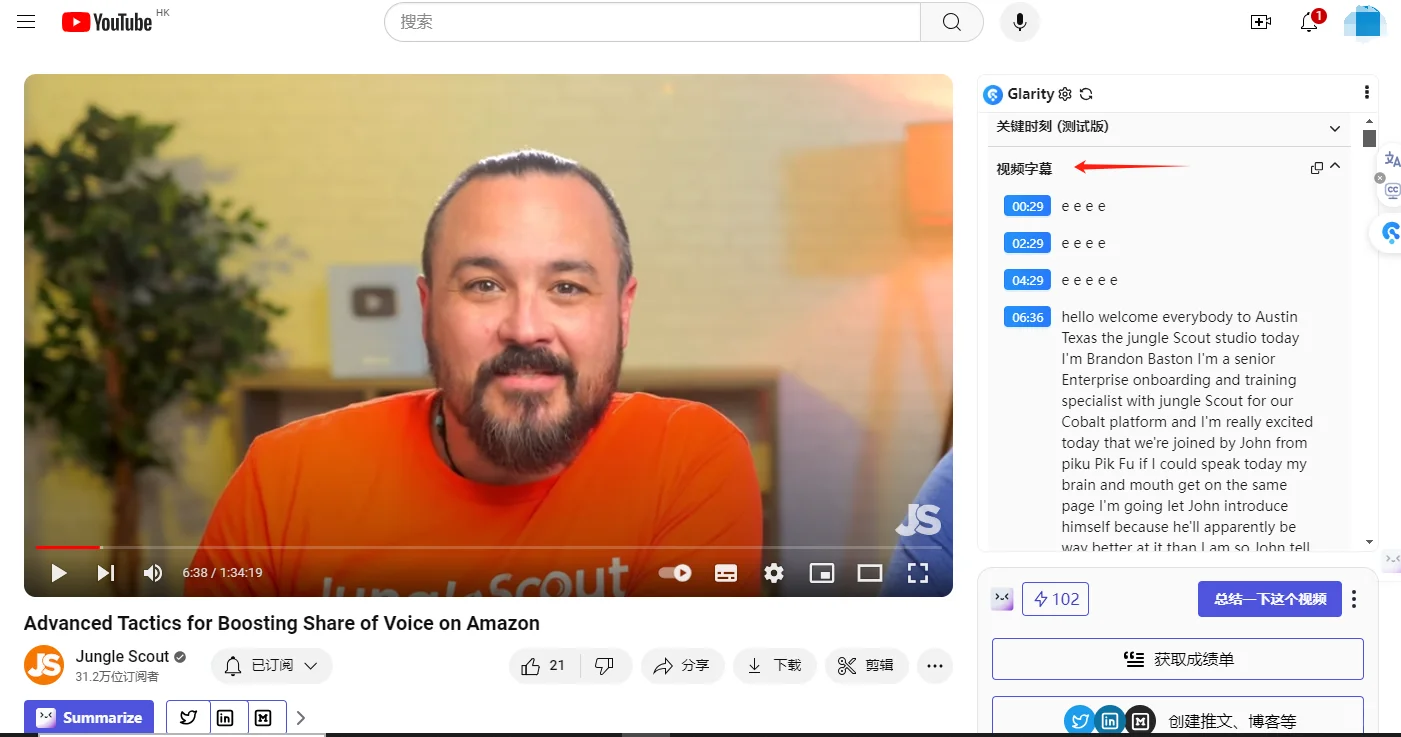Open the Jungle Scout channel avatar

44,665
